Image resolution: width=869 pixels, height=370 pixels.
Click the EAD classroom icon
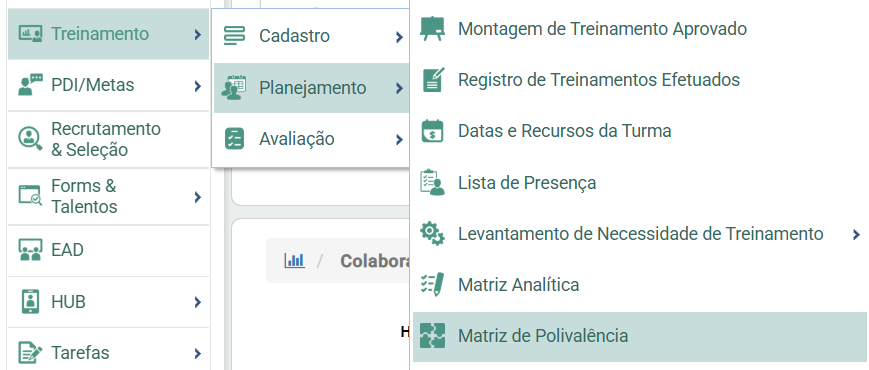(x=30, y=250)
